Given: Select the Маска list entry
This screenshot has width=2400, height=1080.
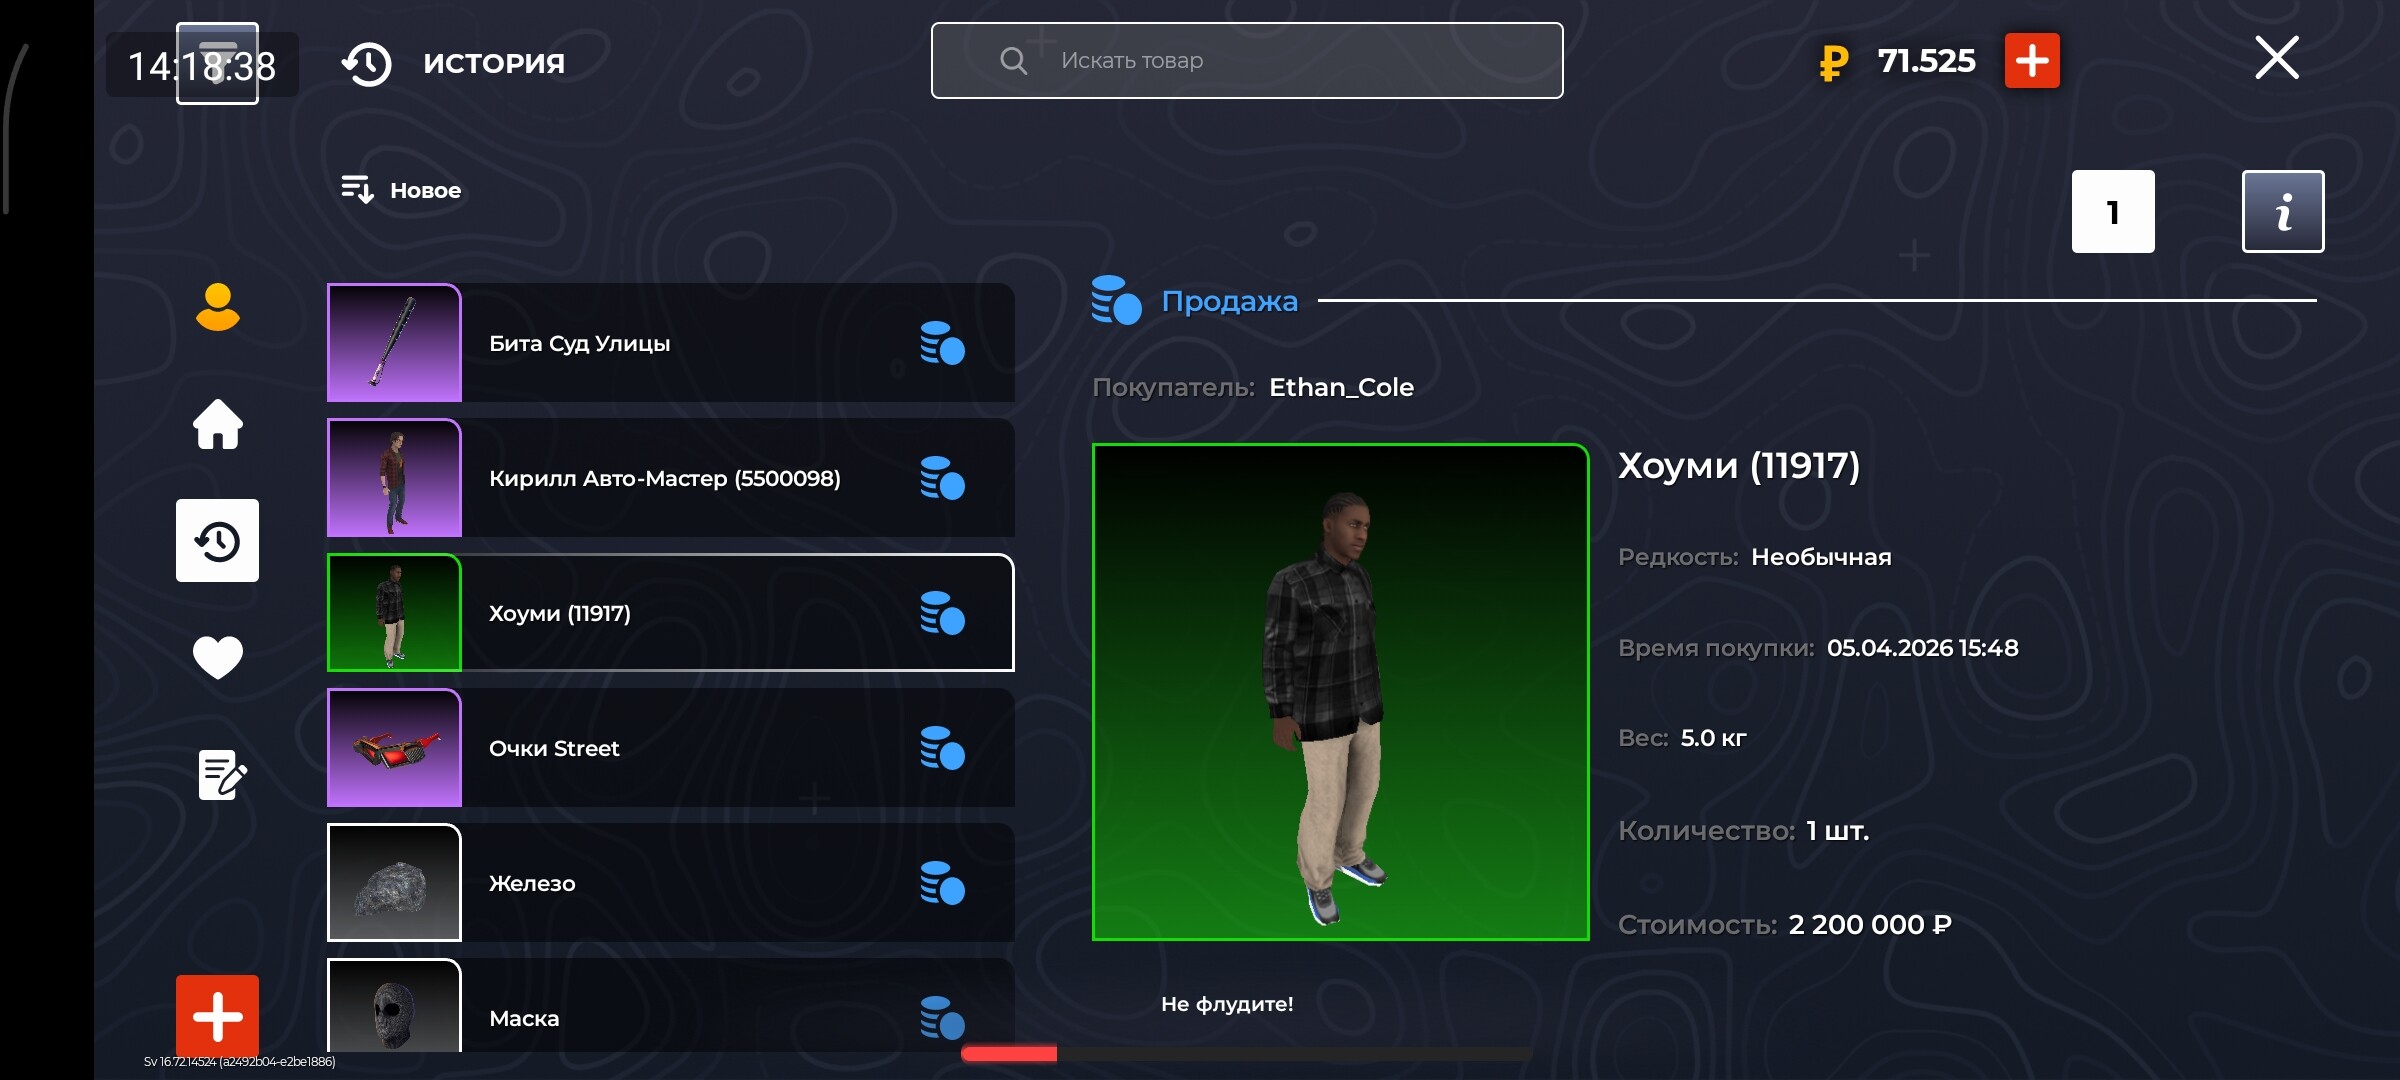Looking at the screenshot, I should click(x=670, y=1010).
